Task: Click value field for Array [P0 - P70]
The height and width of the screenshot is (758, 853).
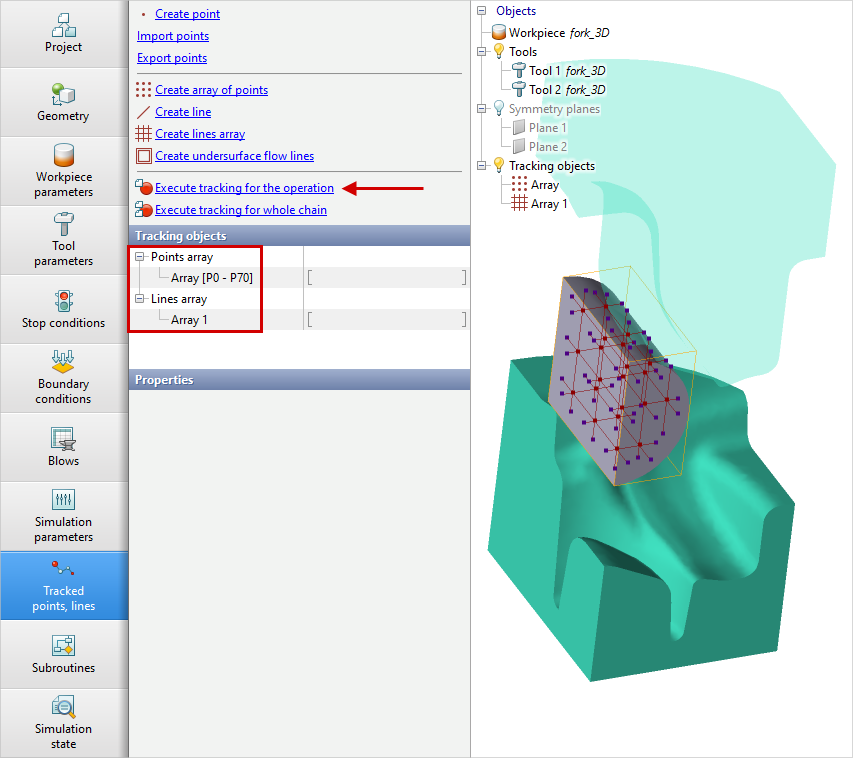Action: (x=386, y=278)
